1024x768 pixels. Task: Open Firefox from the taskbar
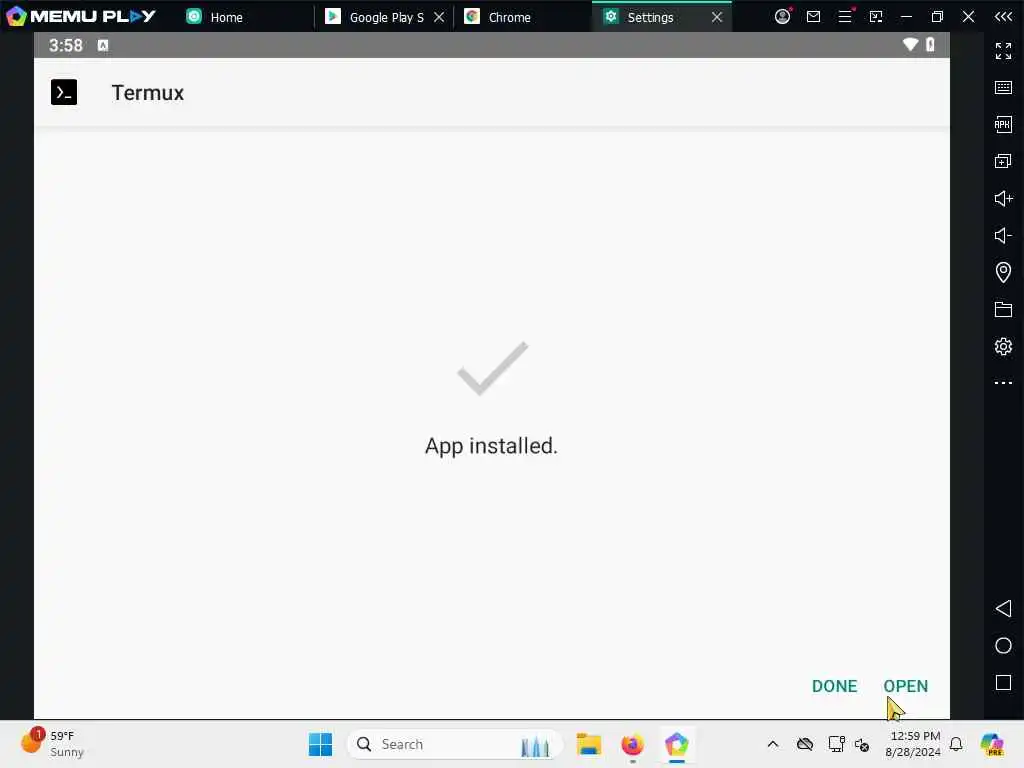coord(632,744)
